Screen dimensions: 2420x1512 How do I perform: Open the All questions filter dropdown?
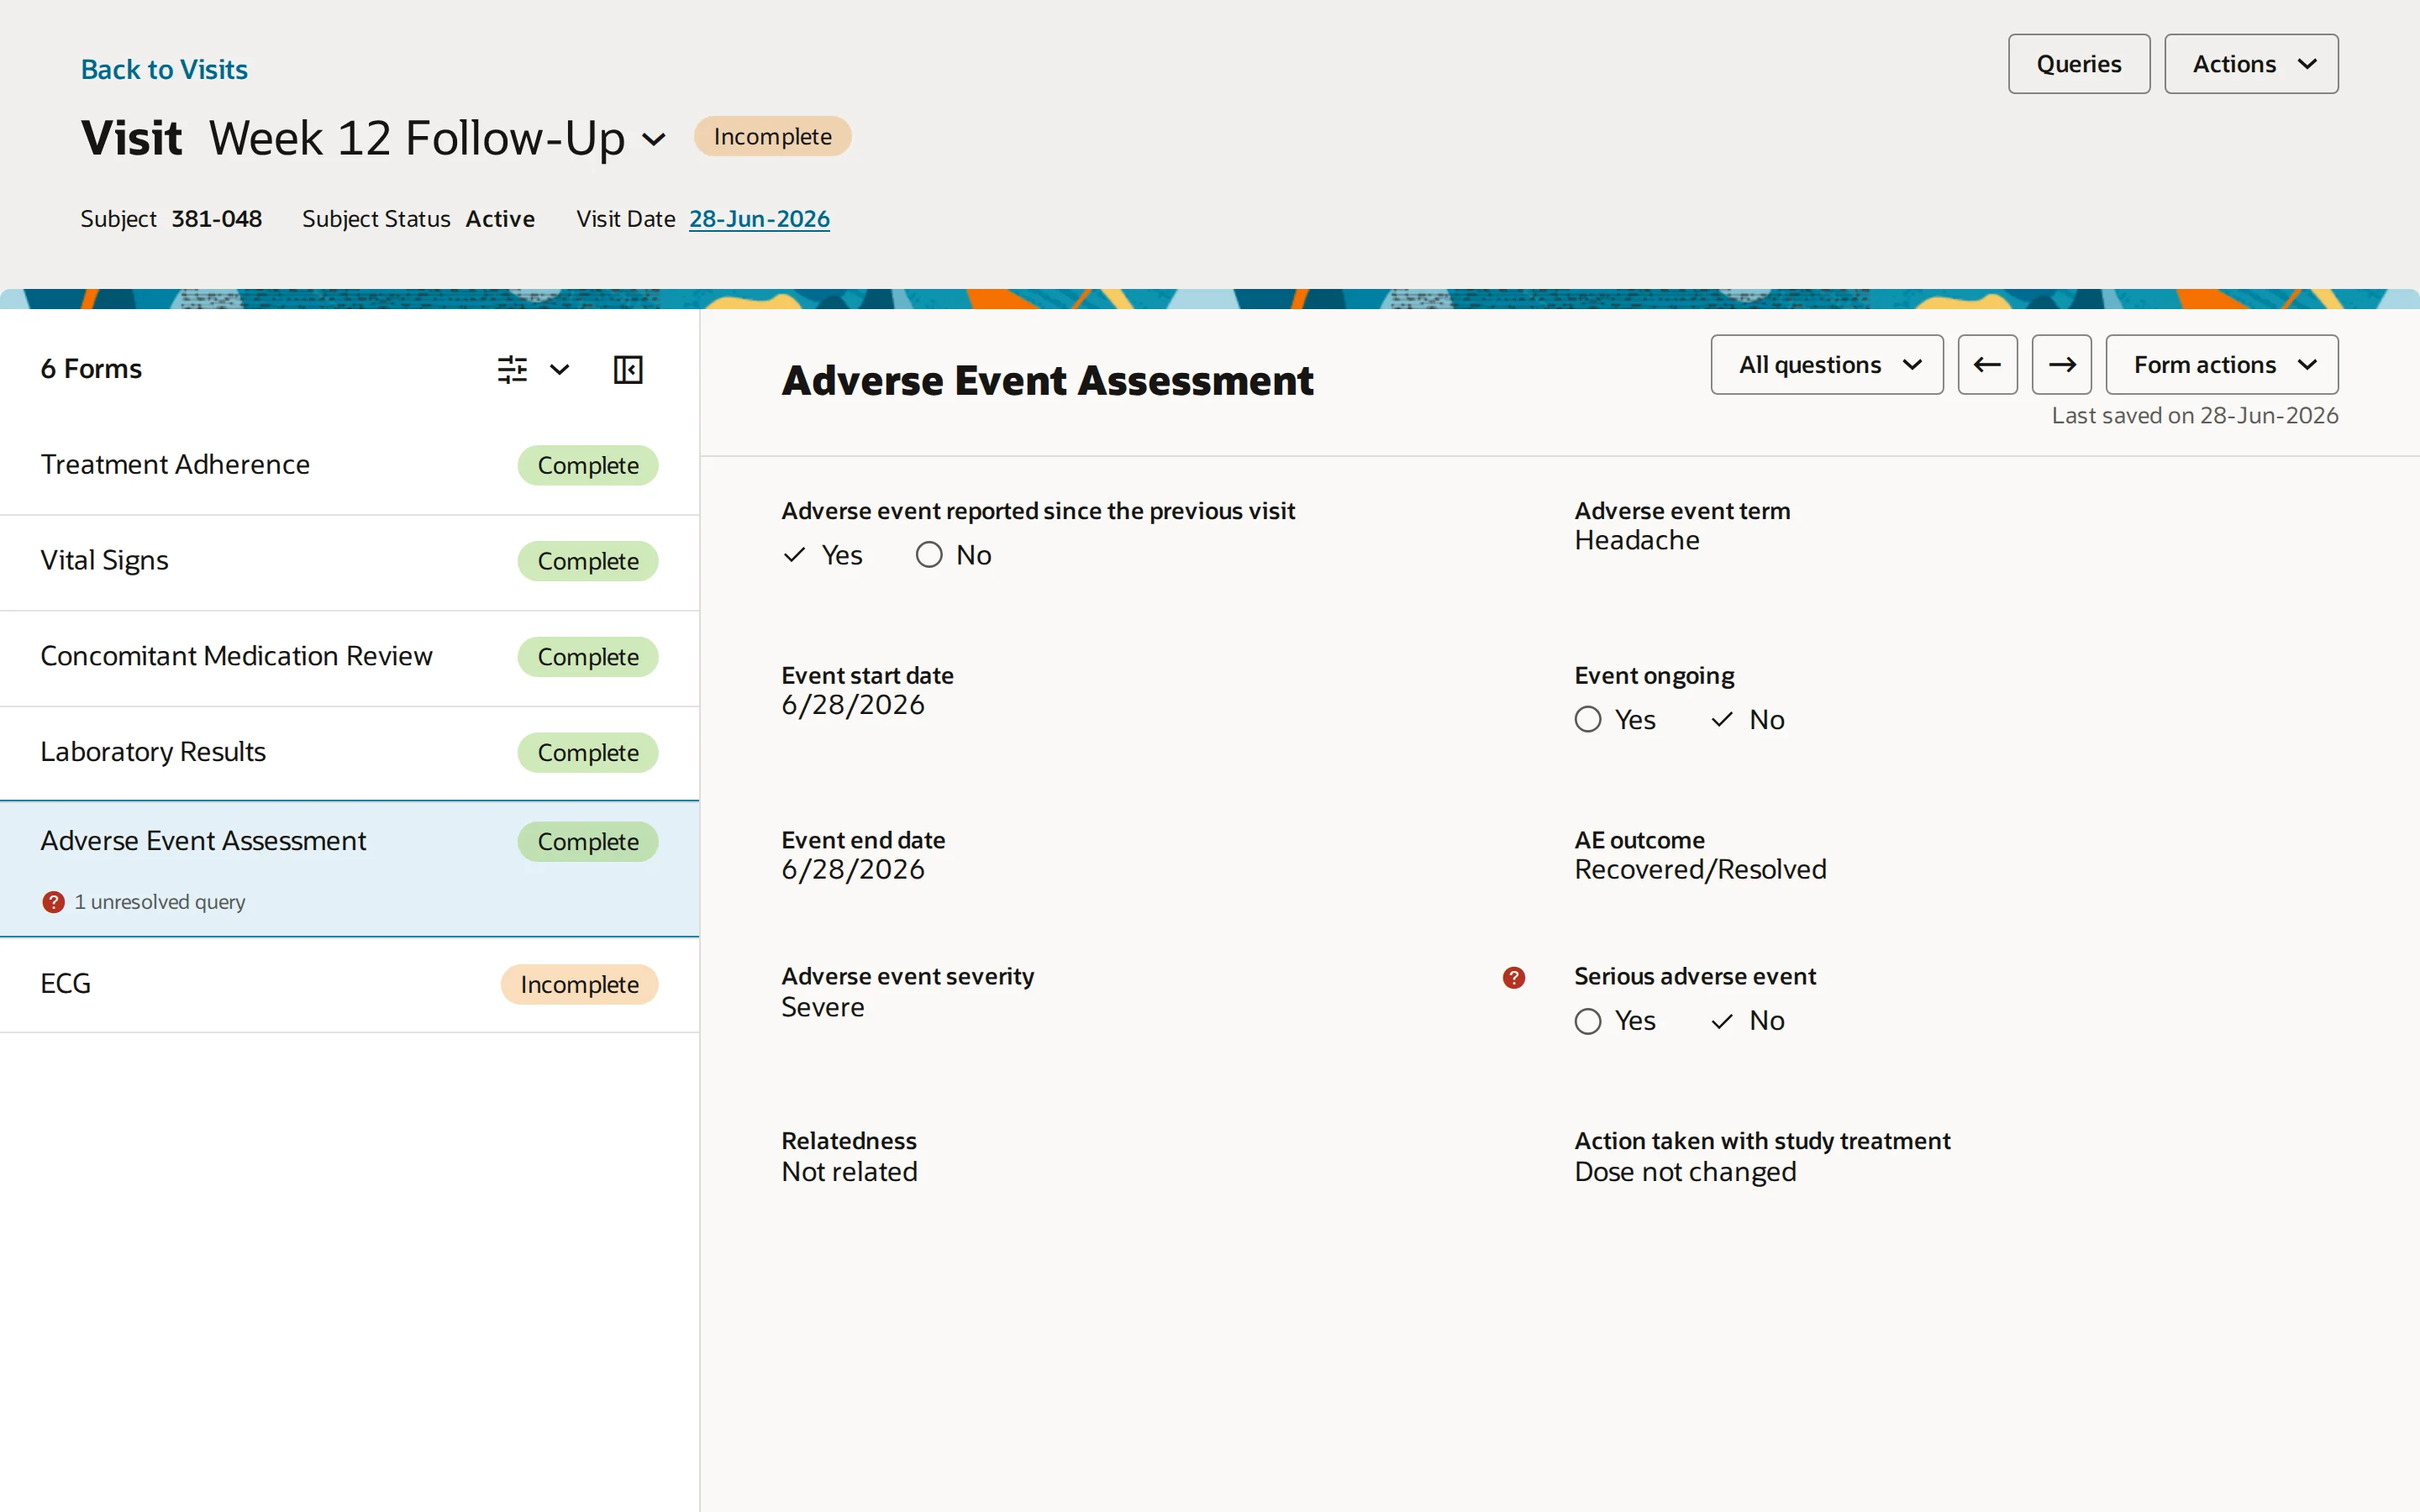click(1827, 365)
